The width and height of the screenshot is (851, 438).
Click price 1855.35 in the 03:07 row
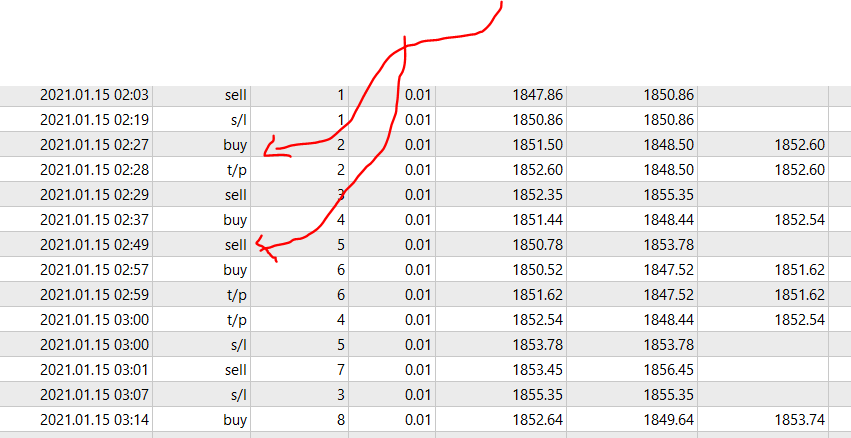(x=538, y=395)
